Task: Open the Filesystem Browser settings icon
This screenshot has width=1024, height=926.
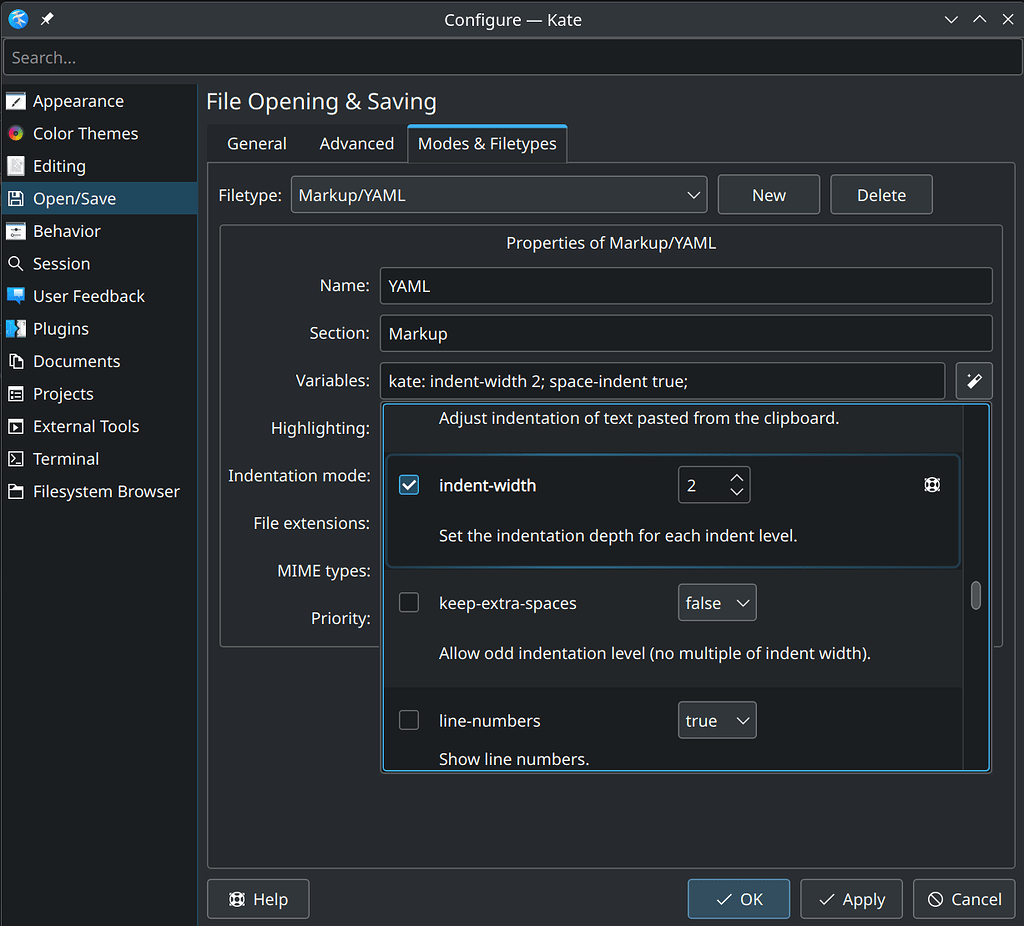Action: [x=16, y=492]
